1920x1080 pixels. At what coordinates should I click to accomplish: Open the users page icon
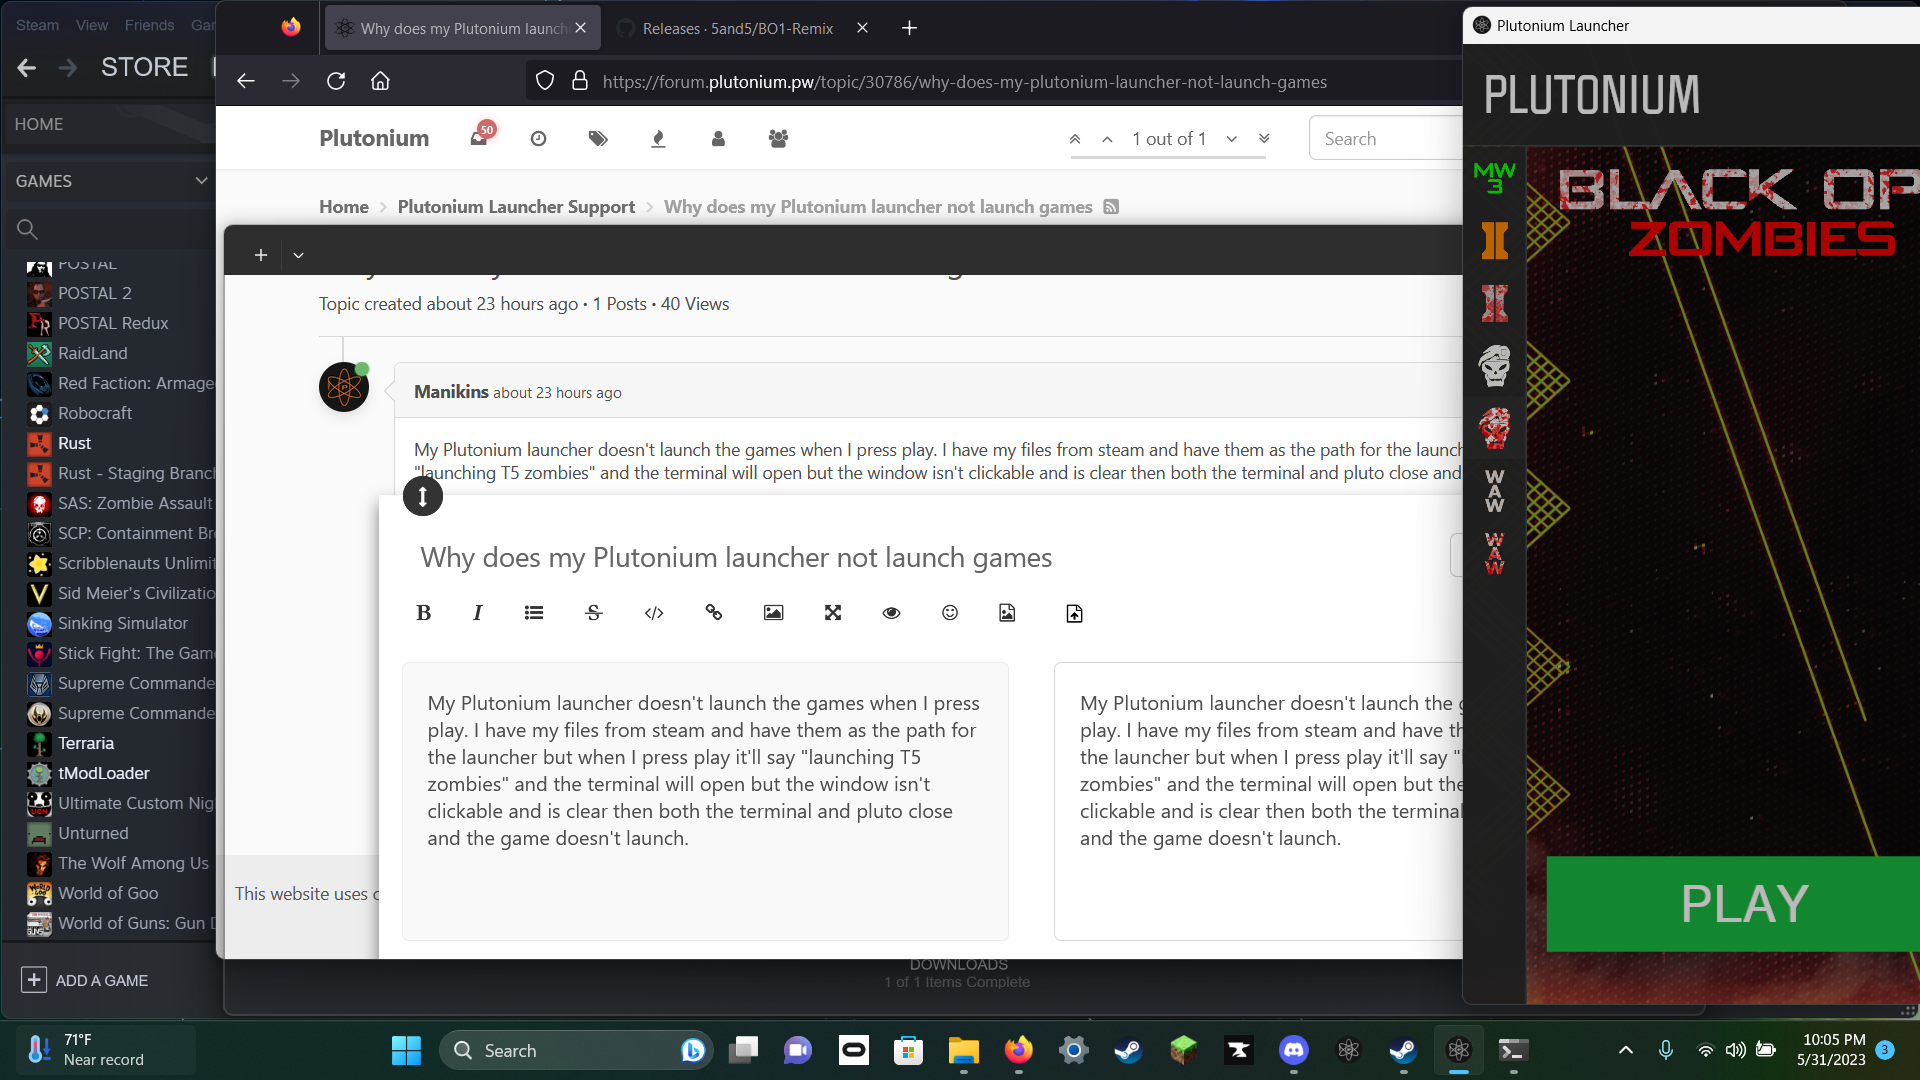point(718,139)
